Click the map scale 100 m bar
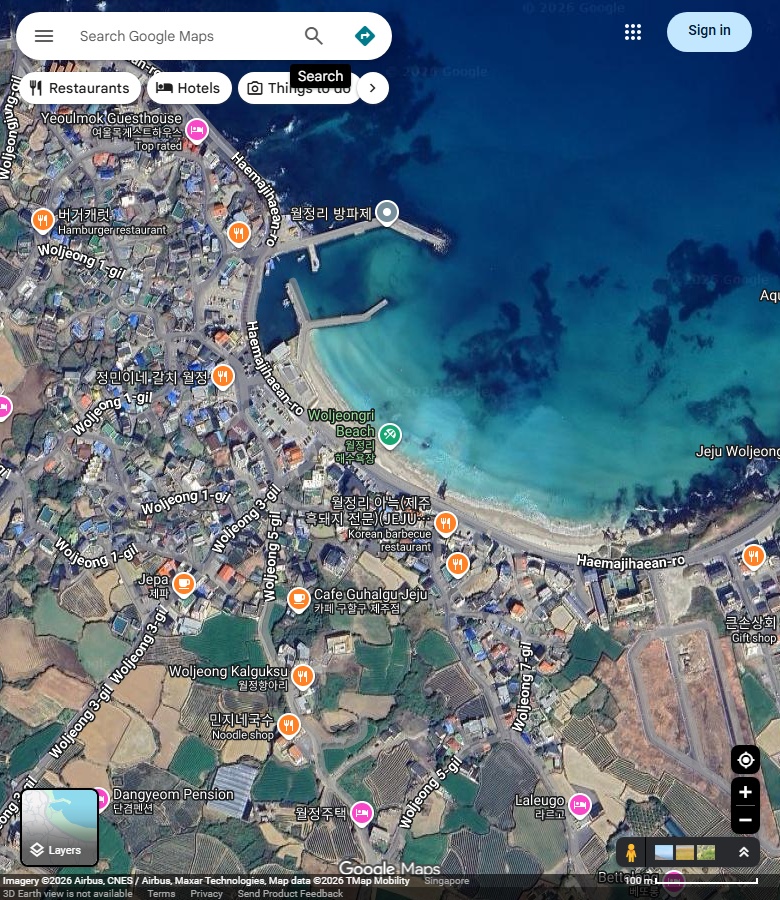This screenshot has width=780, height=900. tap(690, 880)
